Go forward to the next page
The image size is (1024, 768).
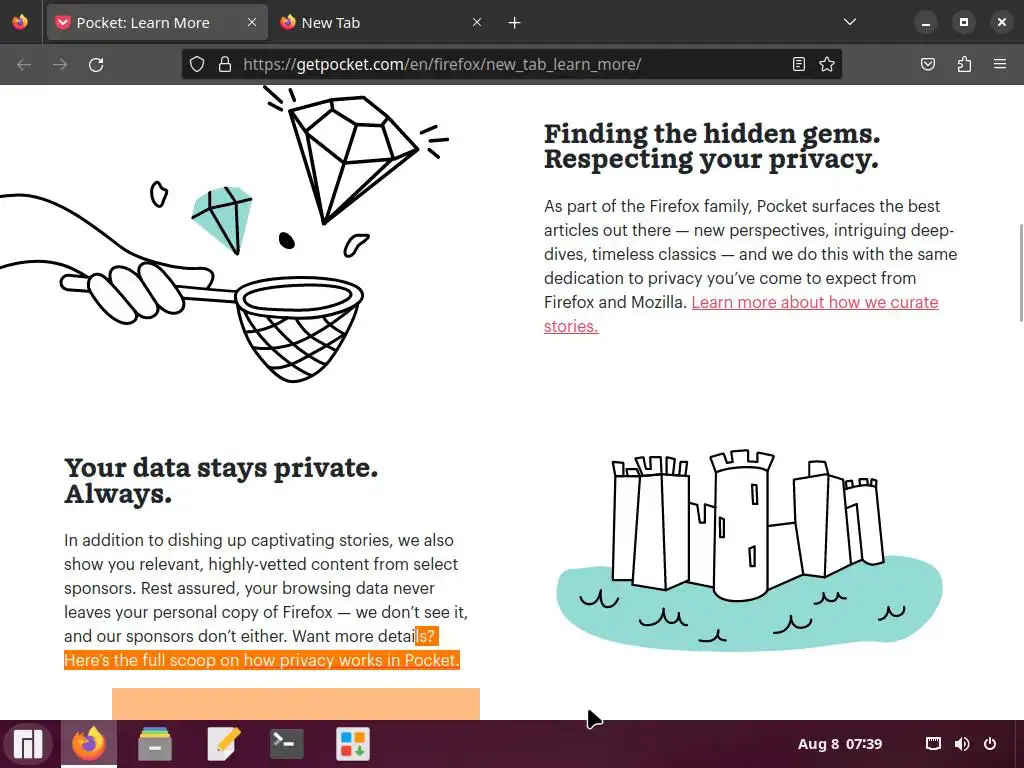(60, 65)
